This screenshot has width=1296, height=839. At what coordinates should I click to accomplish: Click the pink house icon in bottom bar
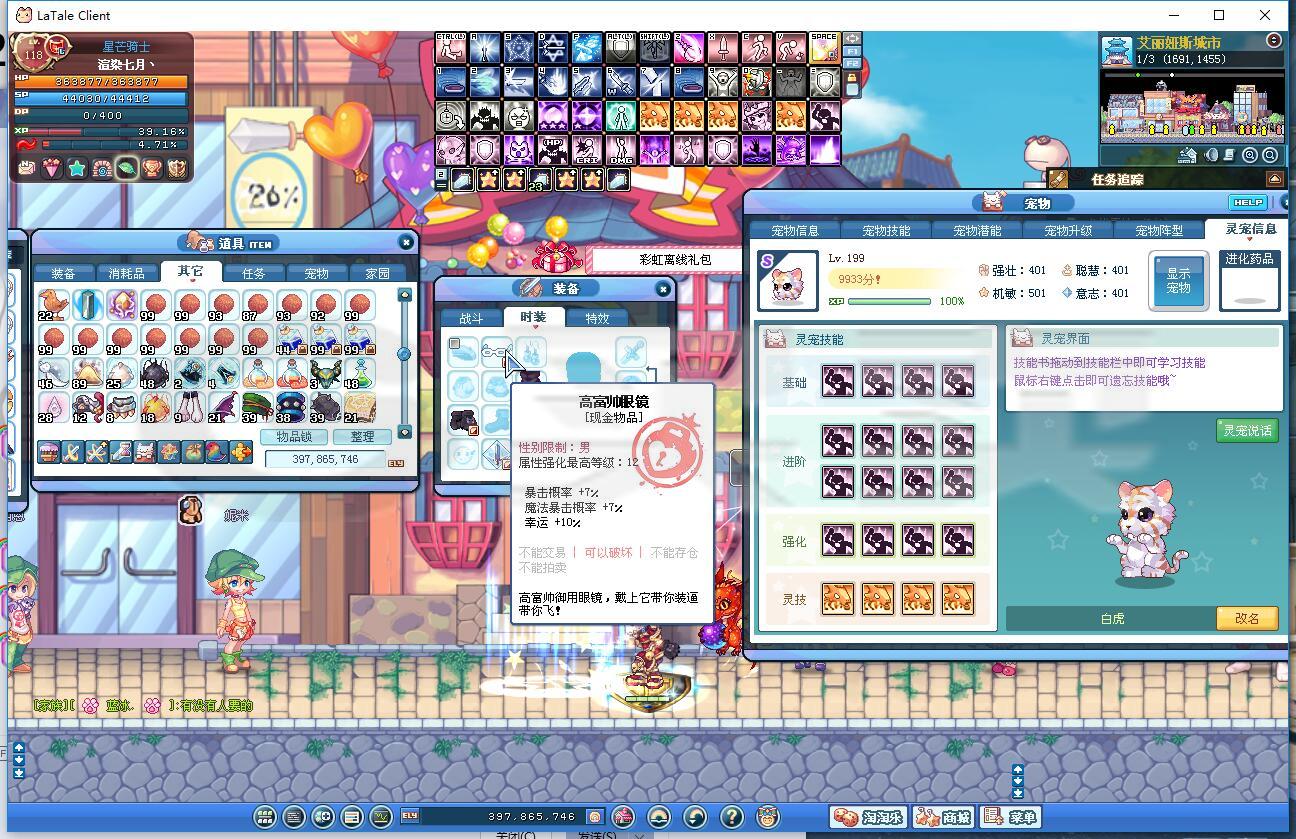tap(623, 817)
